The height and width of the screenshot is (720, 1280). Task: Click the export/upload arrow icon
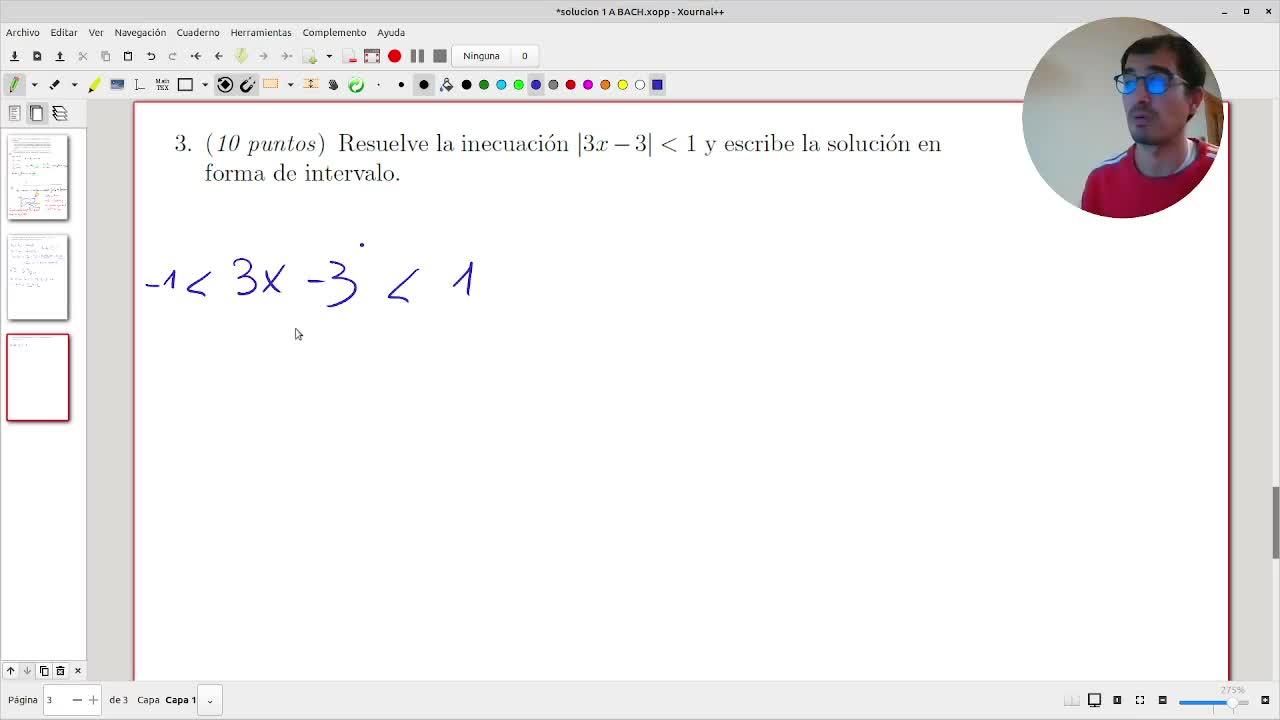59,56
